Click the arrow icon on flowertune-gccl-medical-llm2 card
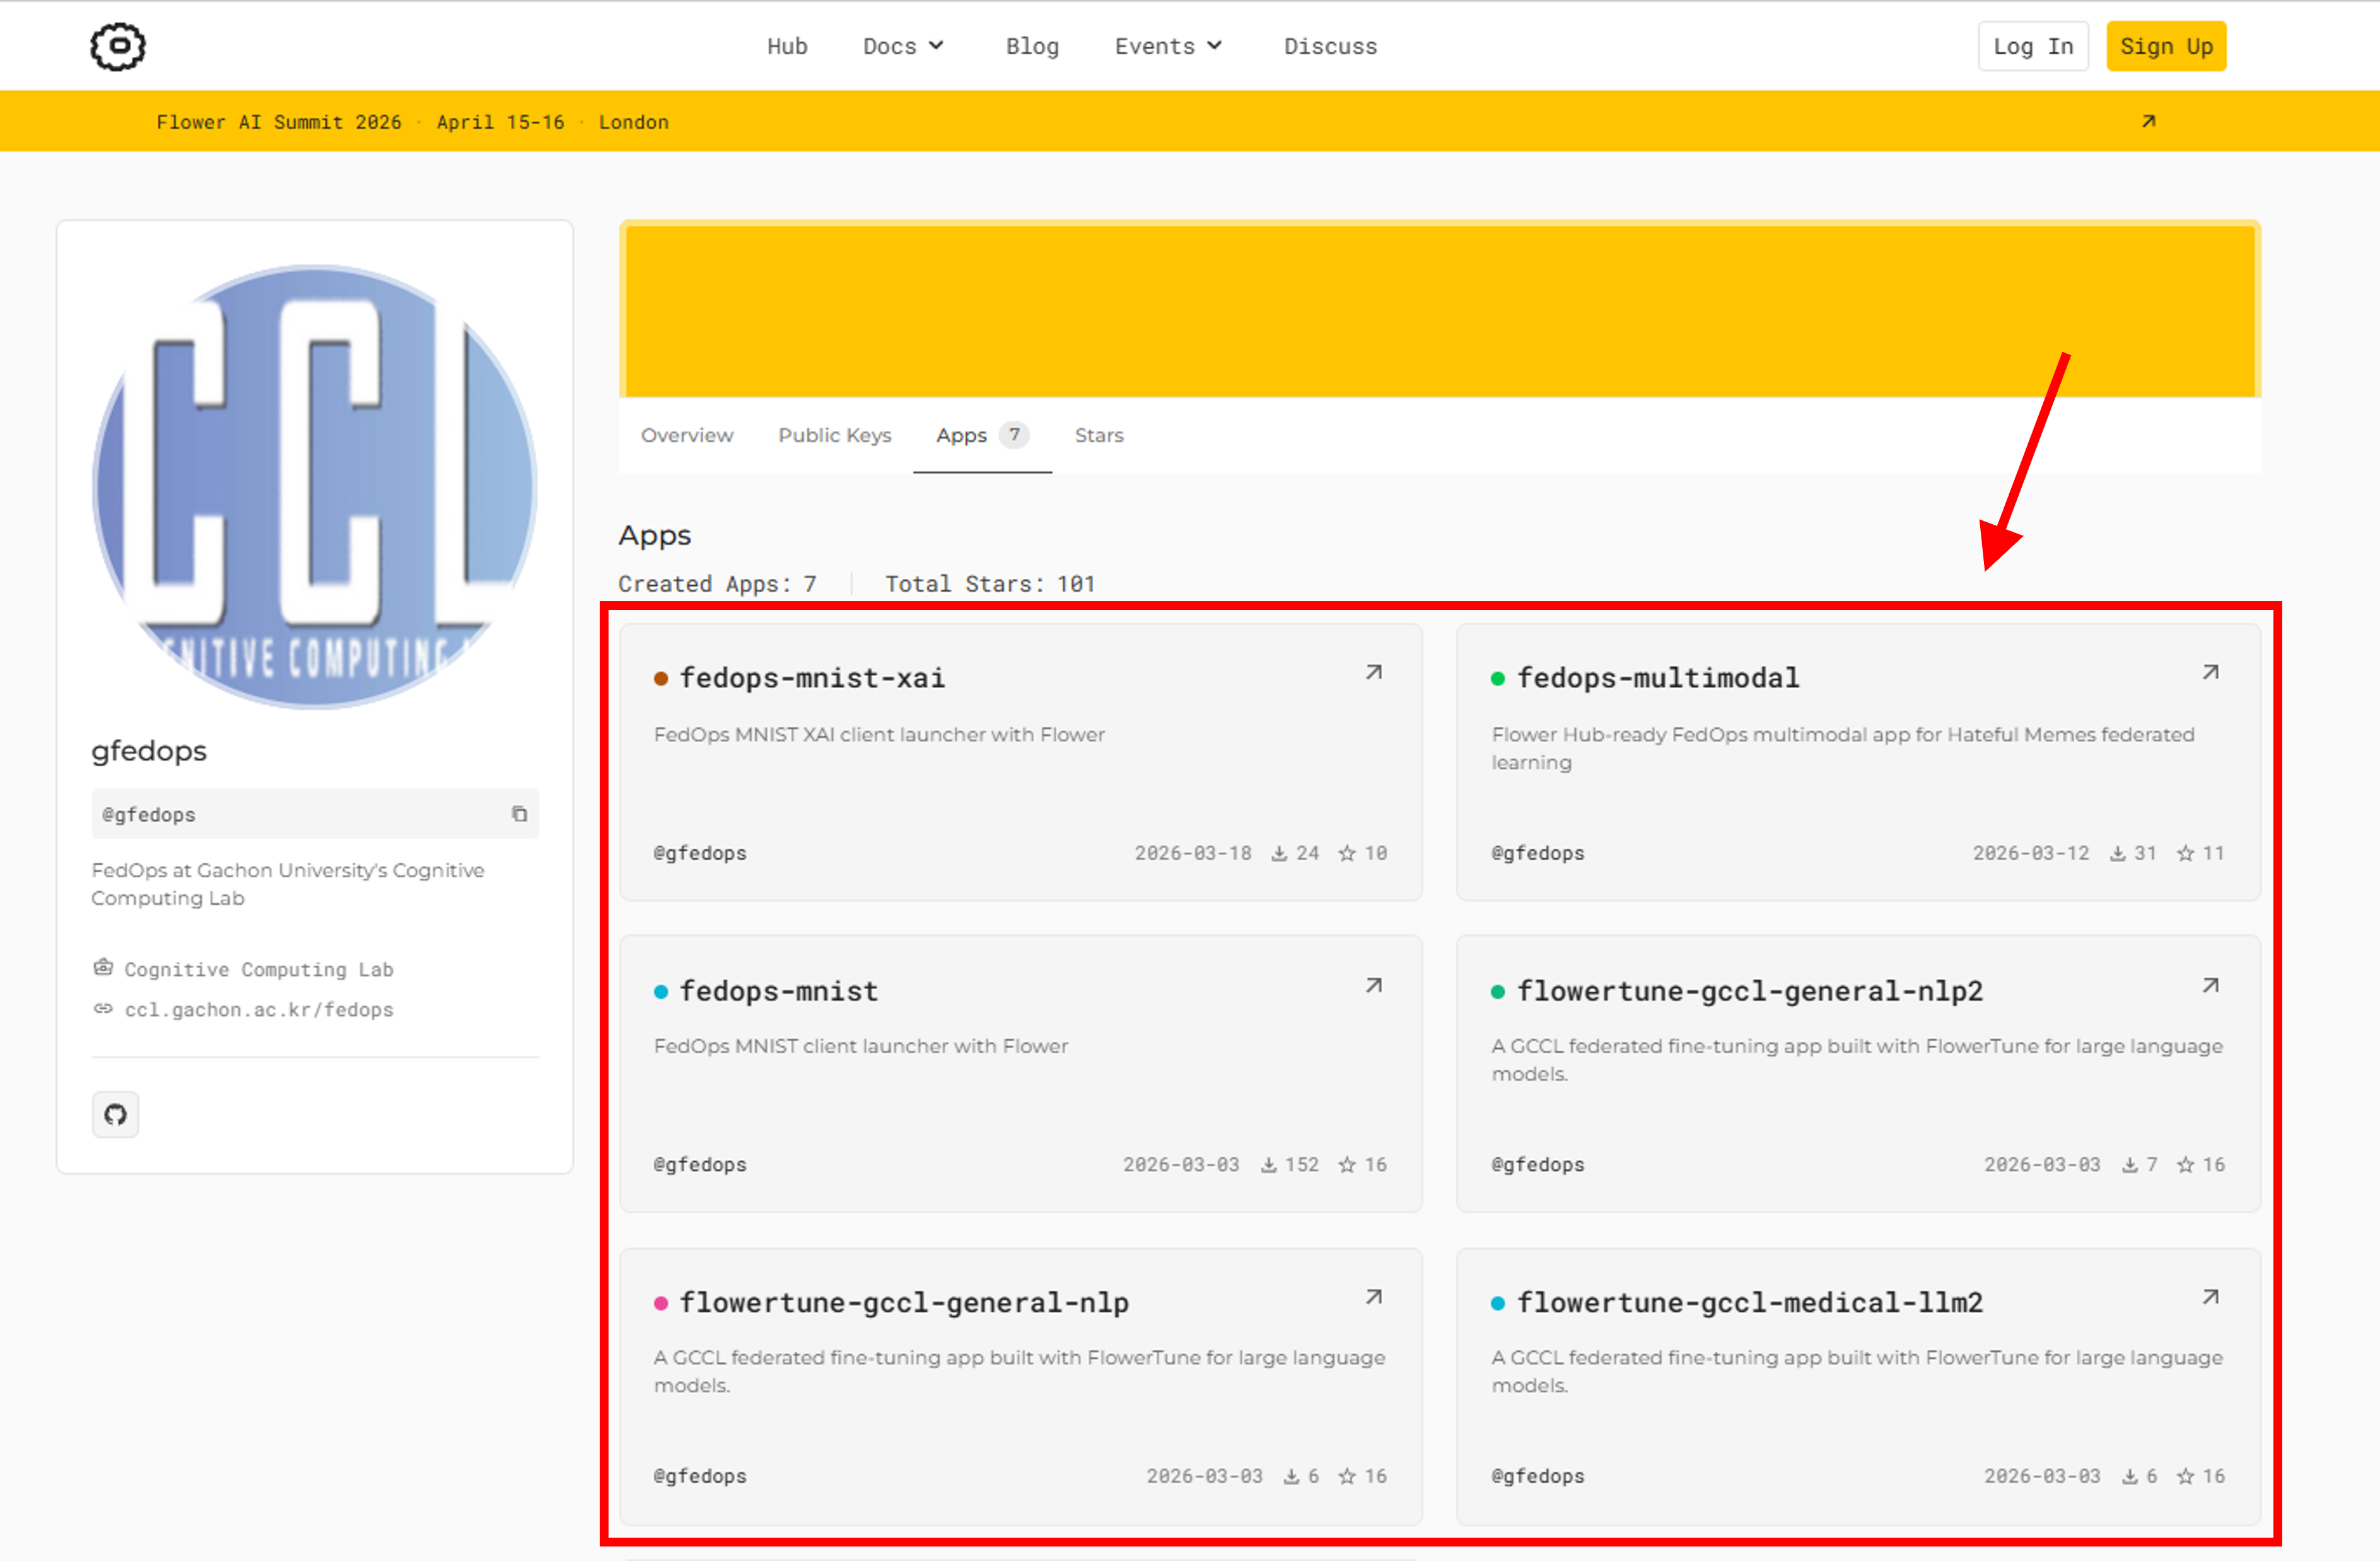 tap(2210, 1298)
